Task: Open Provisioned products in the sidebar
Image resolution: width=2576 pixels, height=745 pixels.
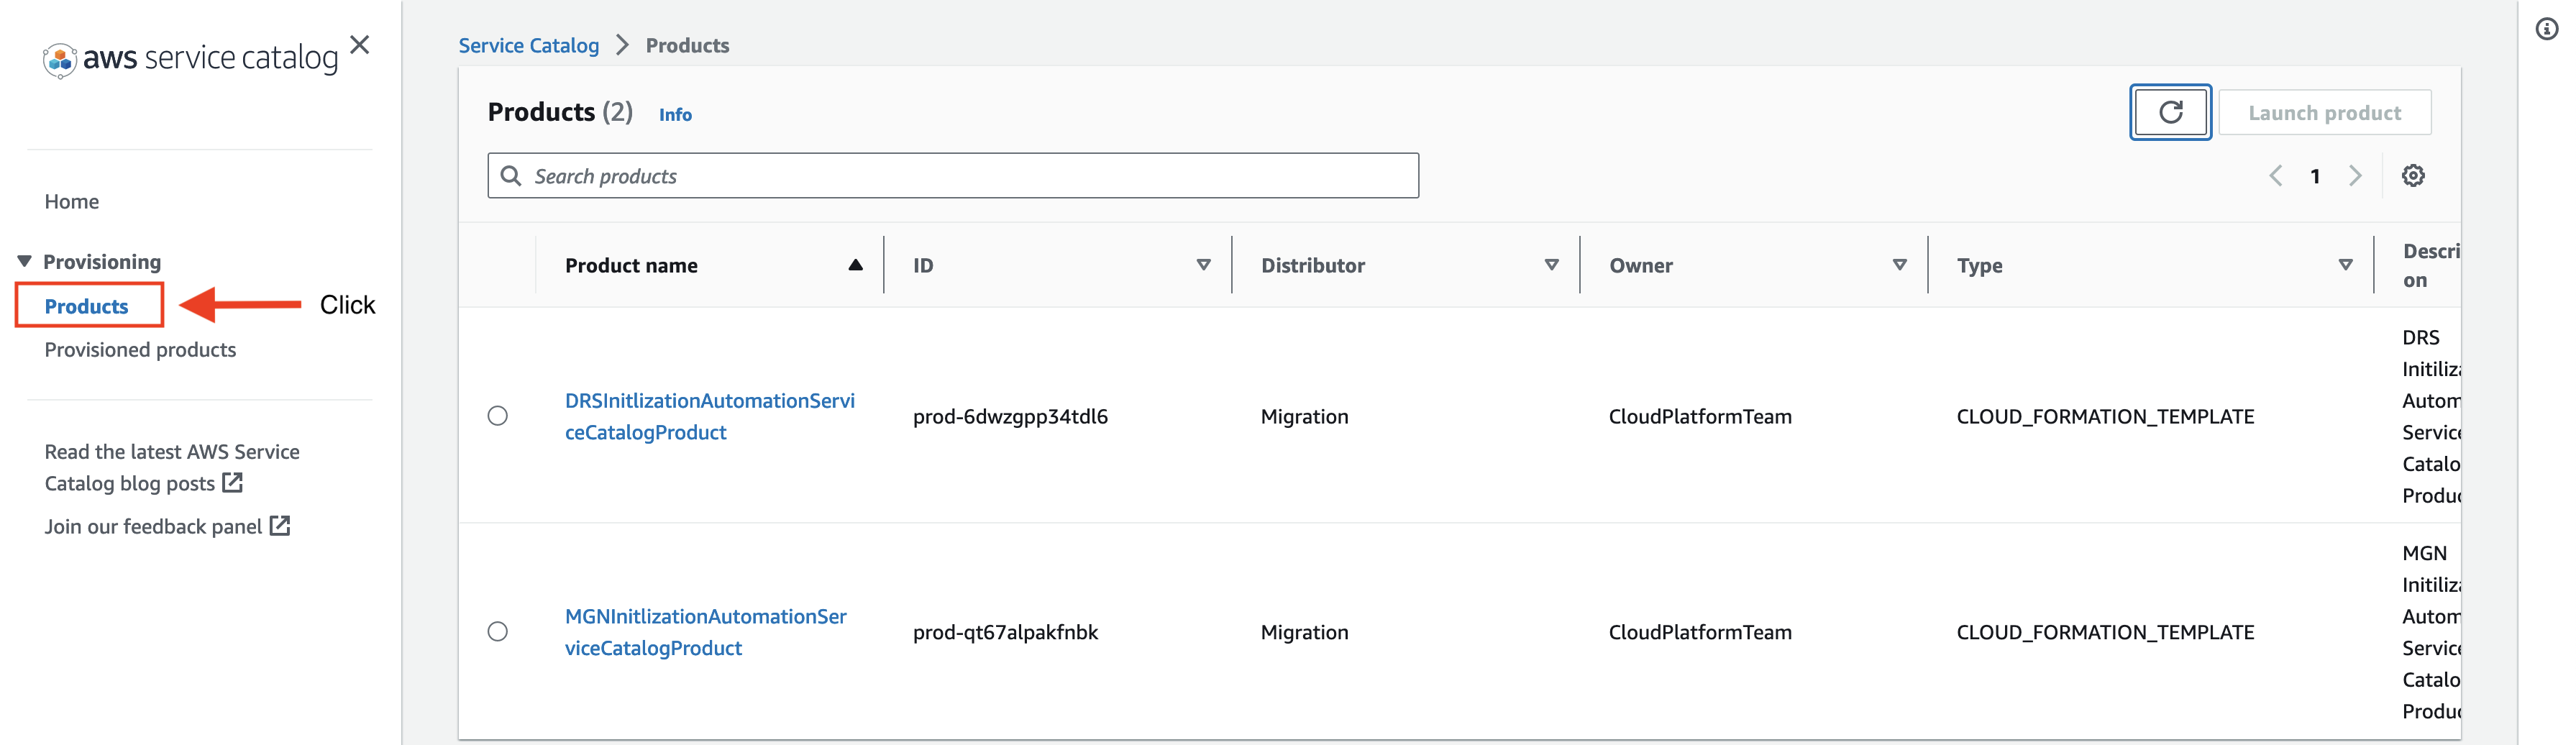Action: [x=140, y=349]
